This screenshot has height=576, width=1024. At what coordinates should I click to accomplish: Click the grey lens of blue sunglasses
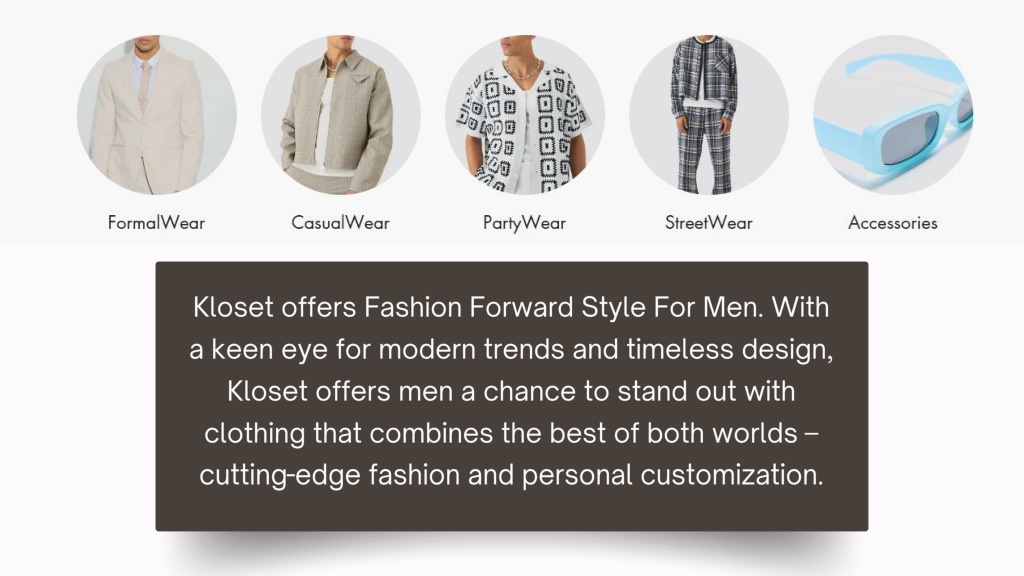(x=908, y=138)
